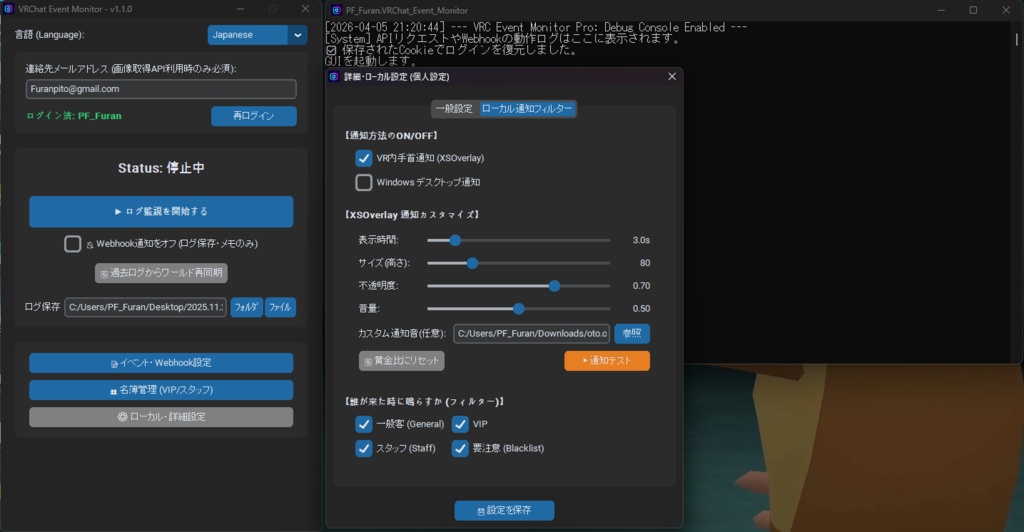Click the 3.0s display time value
This screenshot has height=532, width=1024.
pyautogui.click(x=641, y=240)
